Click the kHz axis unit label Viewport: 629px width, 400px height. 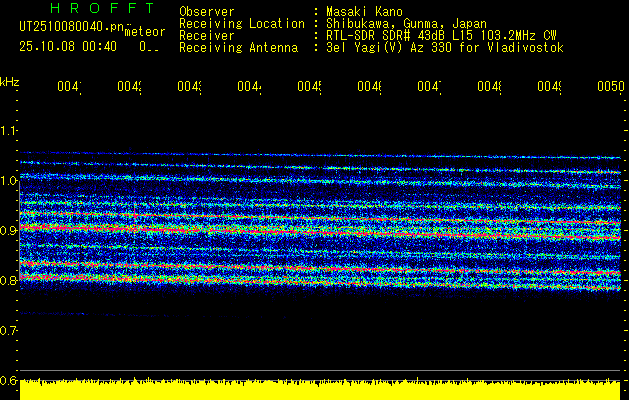(x=9, y=81)
